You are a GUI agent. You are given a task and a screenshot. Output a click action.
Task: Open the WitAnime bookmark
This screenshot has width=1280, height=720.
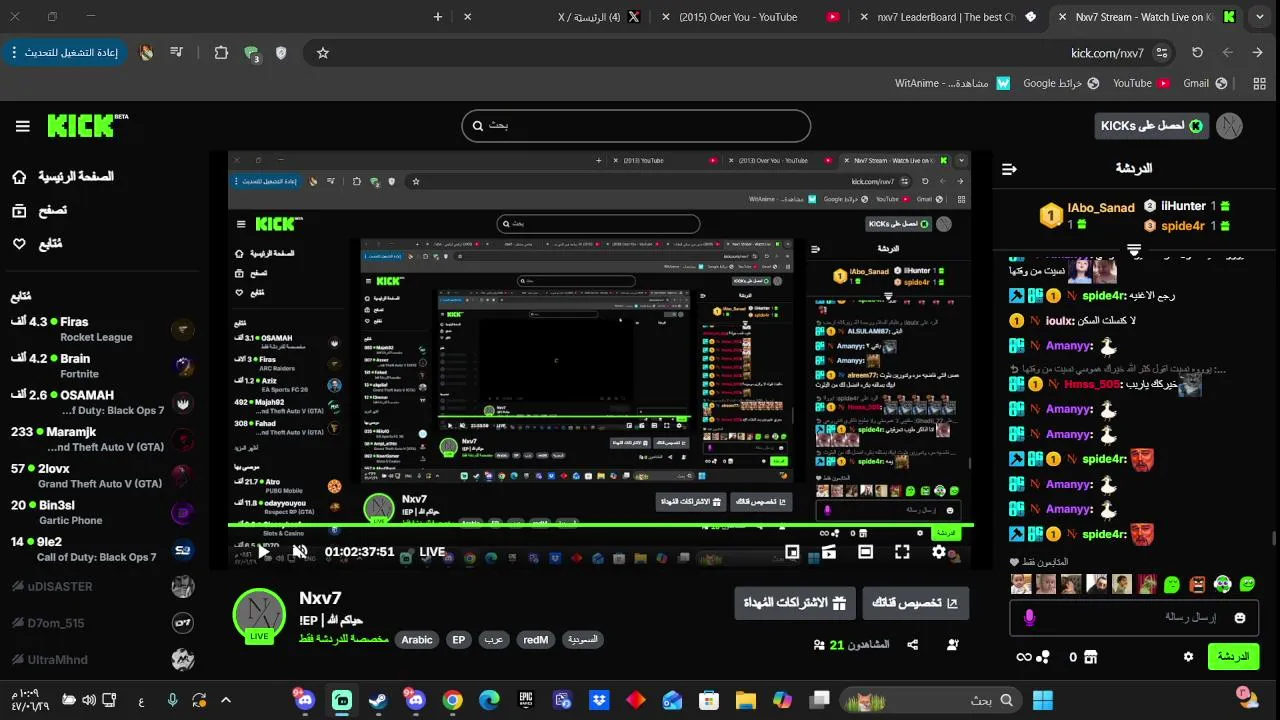952,84
